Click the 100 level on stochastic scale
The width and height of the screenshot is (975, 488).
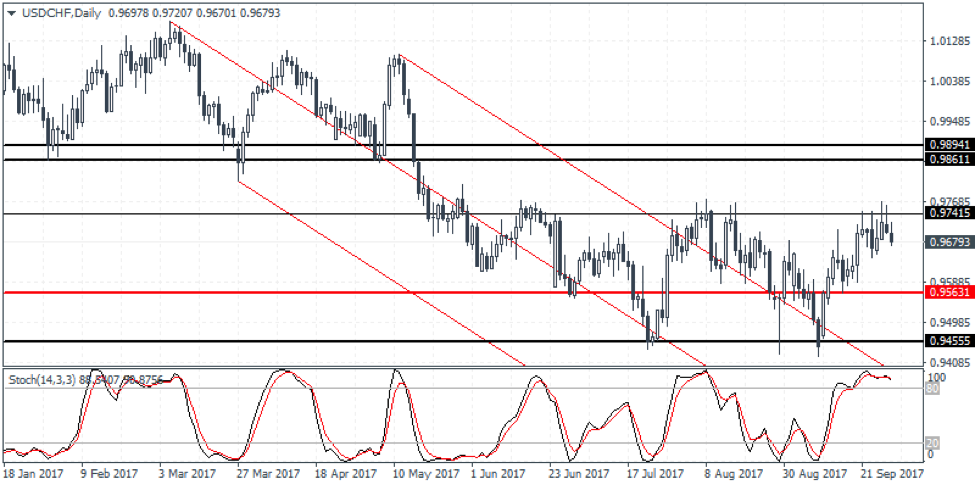[x=933, y=378]
